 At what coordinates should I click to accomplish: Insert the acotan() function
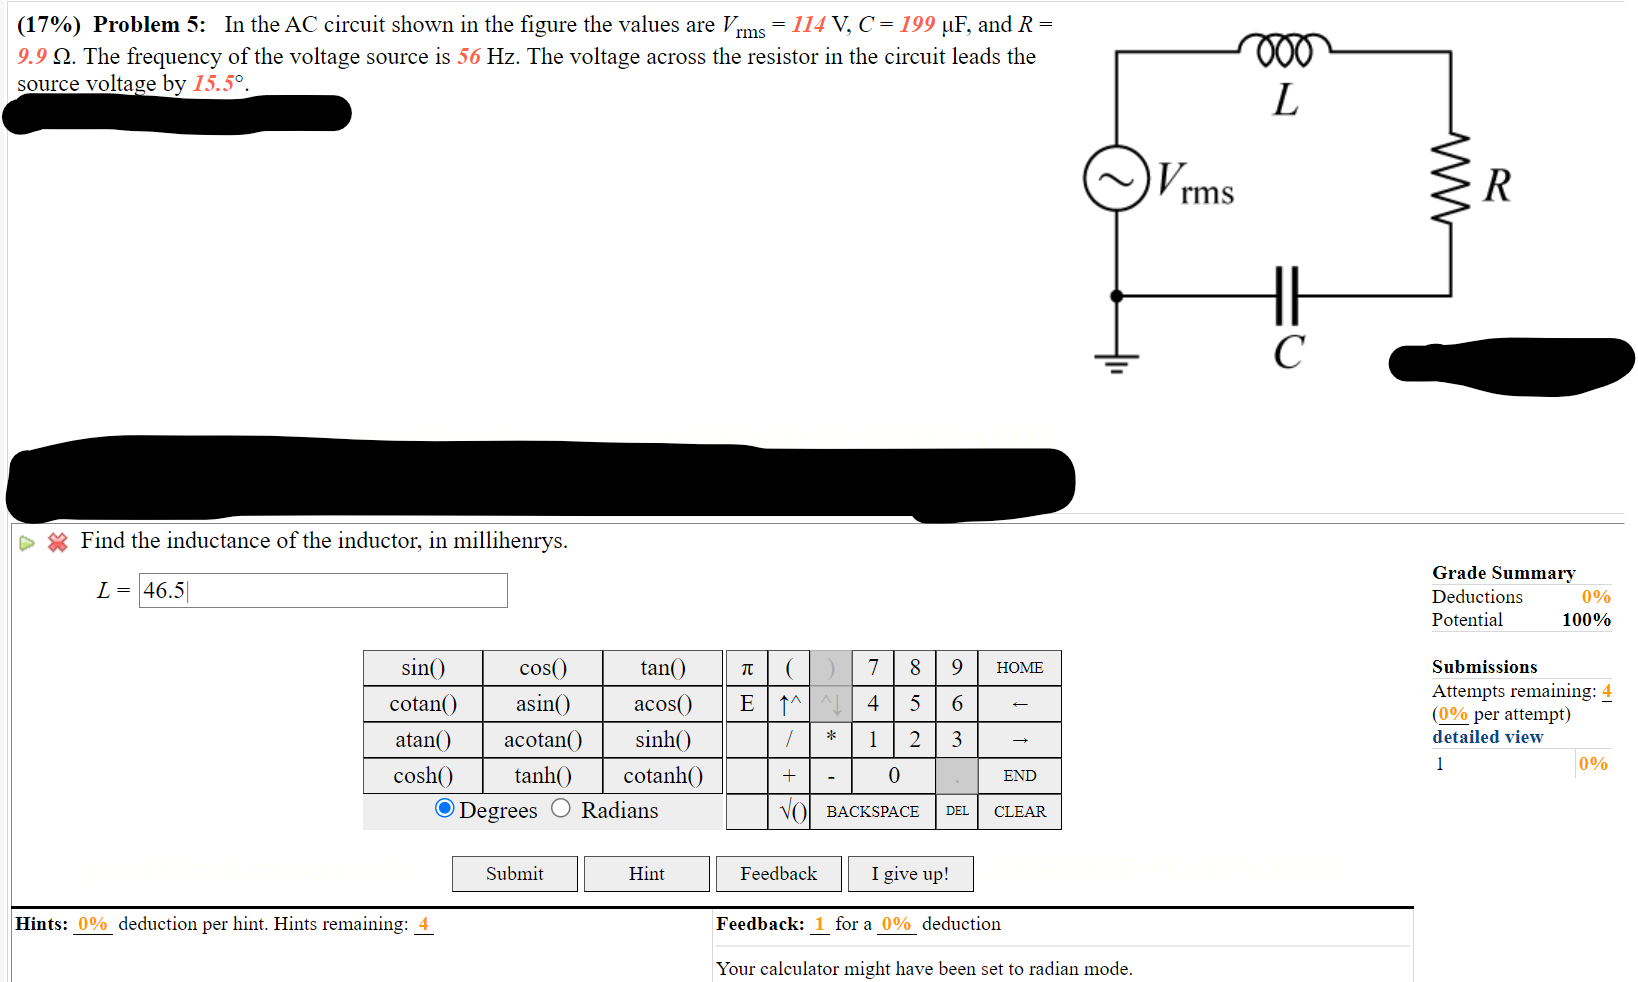pos(542,740)
